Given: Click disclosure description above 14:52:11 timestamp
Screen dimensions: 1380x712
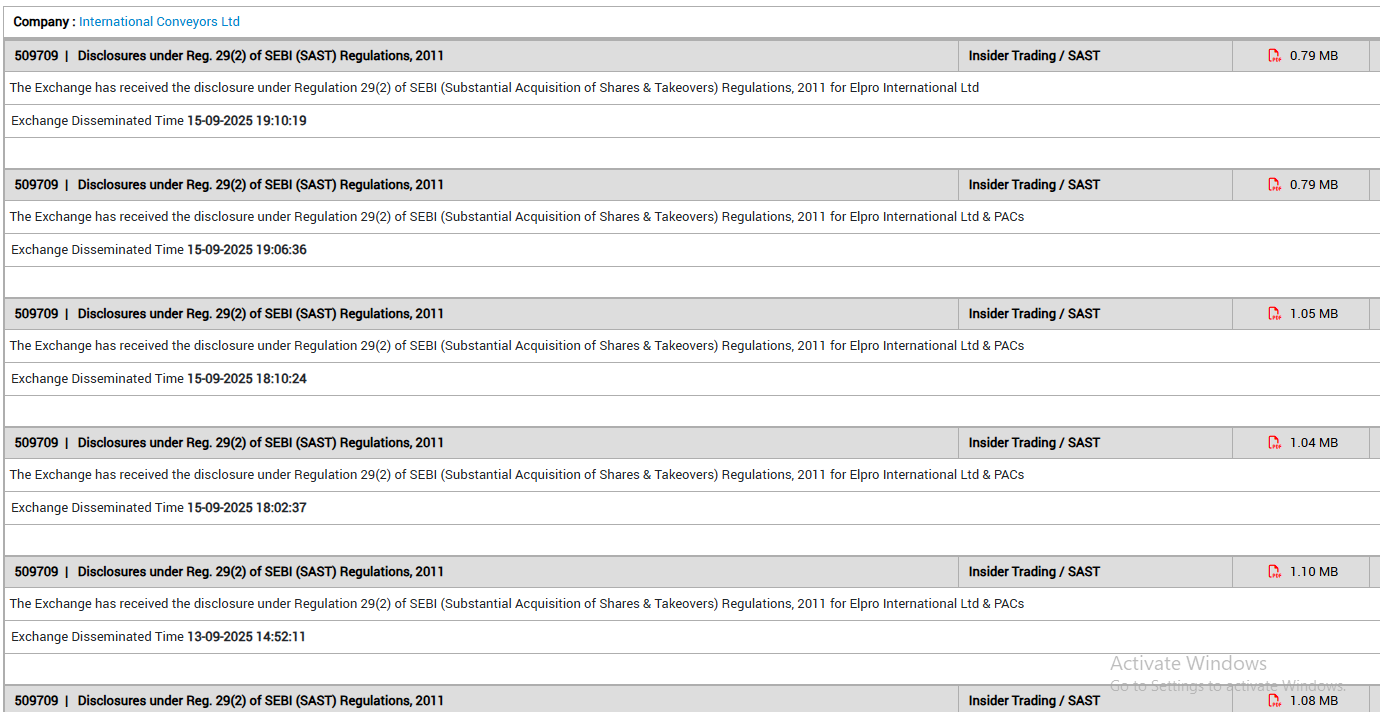Looking at the screenshot, I should pyautogui.click(x=517, y=604).
